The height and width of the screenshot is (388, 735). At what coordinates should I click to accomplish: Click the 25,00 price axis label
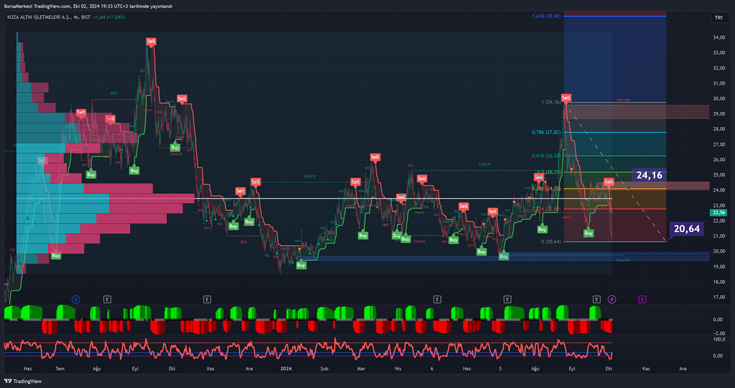click(719, 175)
